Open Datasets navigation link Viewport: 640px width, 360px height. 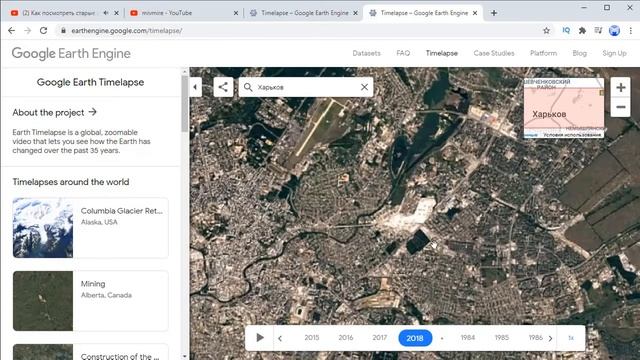point(367,53)
